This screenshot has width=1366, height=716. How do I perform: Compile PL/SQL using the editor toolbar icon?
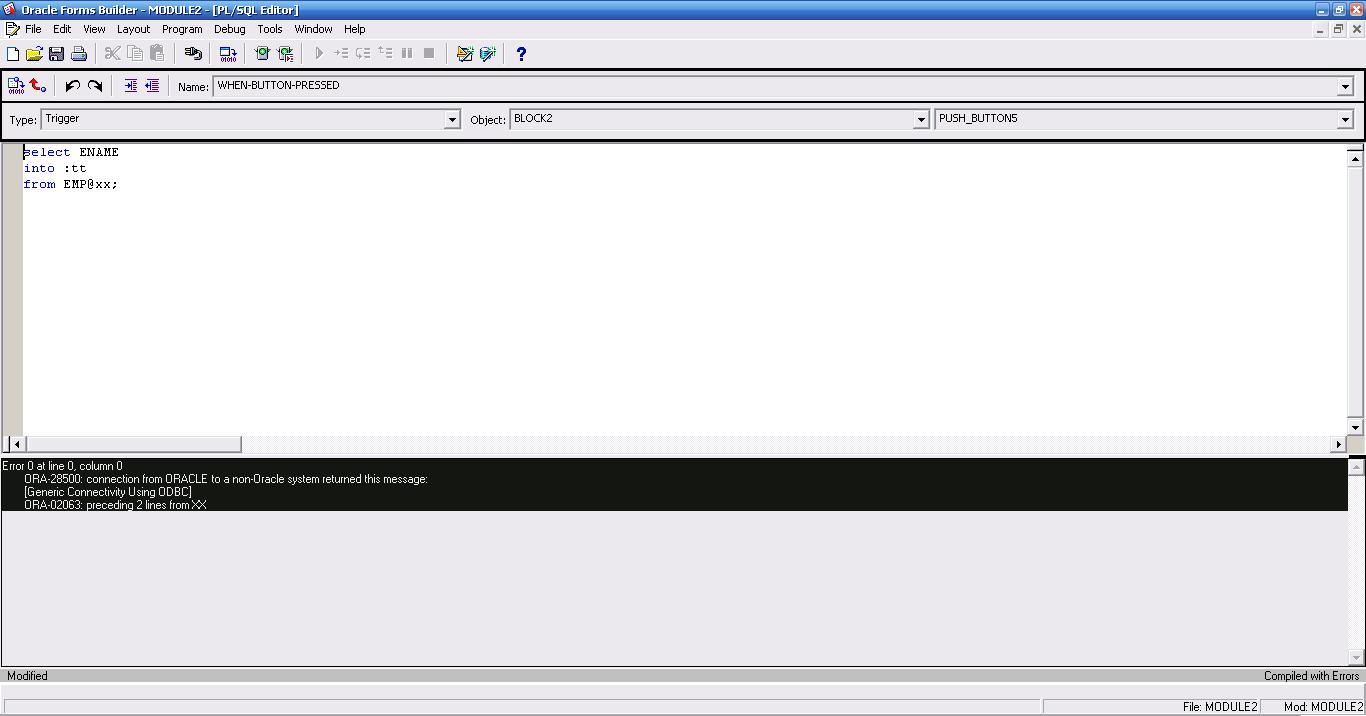point(16,86)
